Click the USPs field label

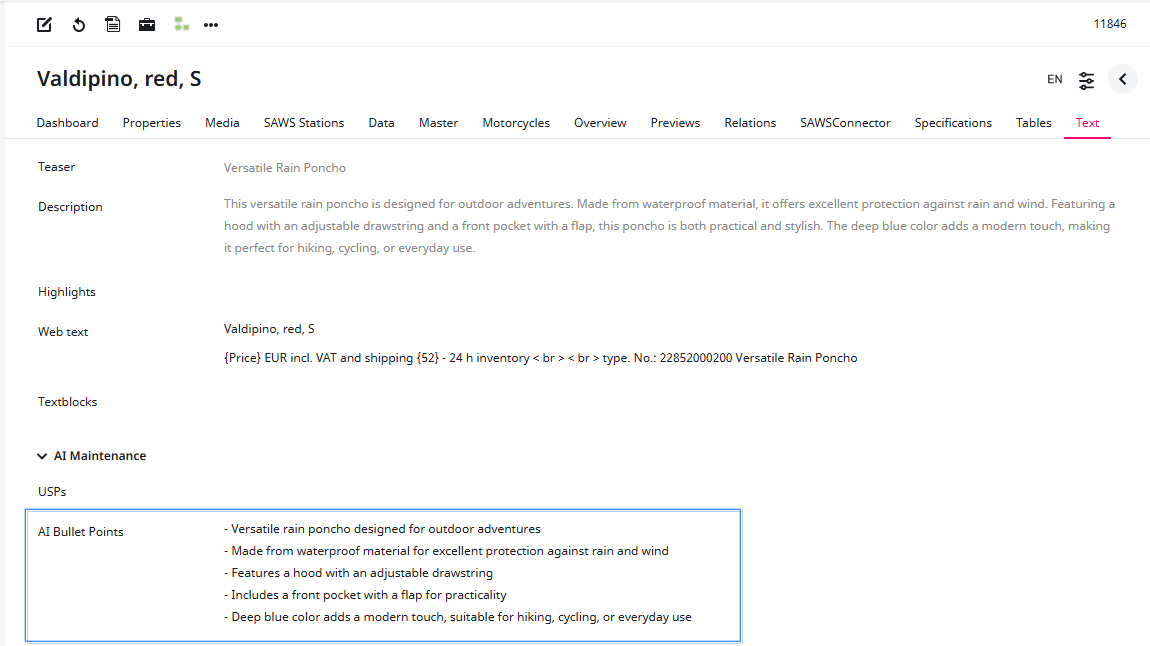pos(52,492)
